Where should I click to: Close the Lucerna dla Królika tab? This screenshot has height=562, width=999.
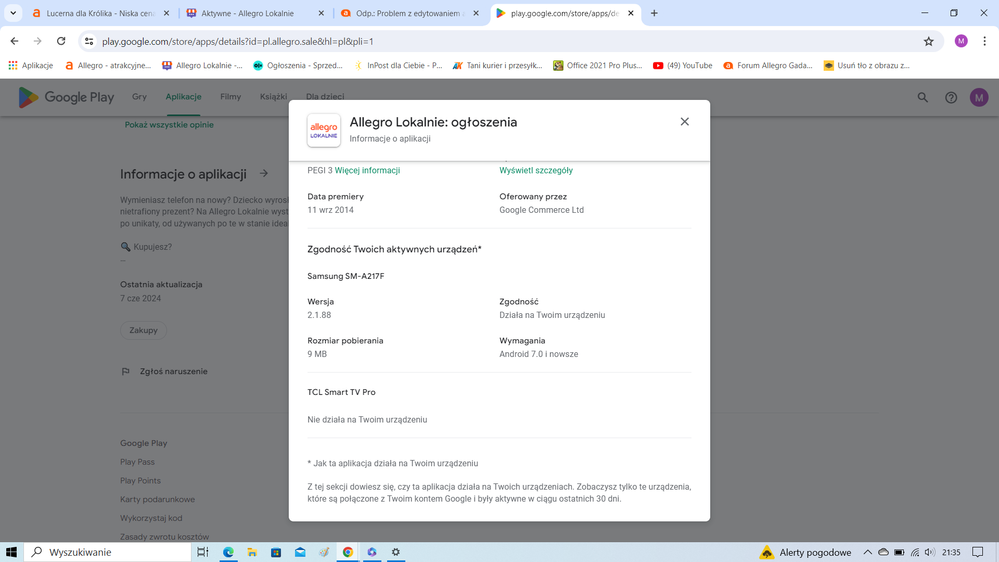166,13
